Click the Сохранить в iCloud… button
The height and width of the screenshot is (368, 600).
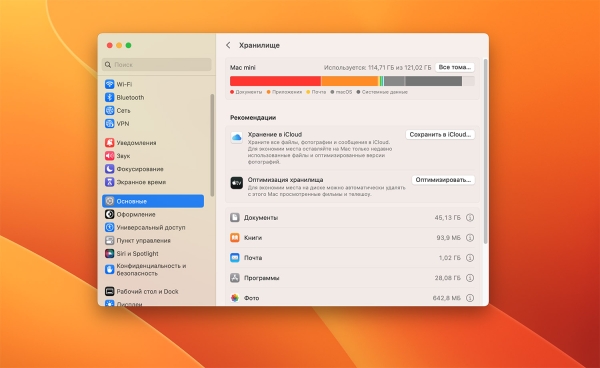point(440,135)
